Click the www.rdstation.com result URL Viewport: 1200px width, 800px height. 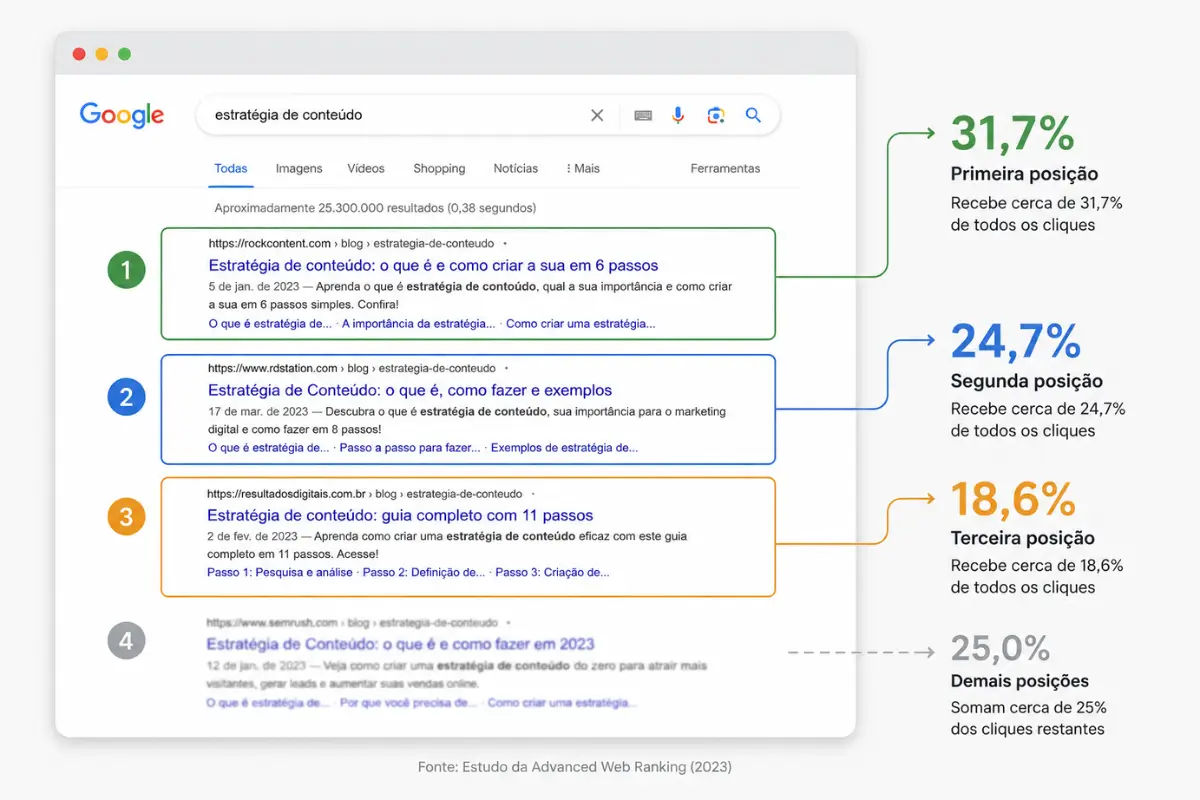(x=352, y=368)
